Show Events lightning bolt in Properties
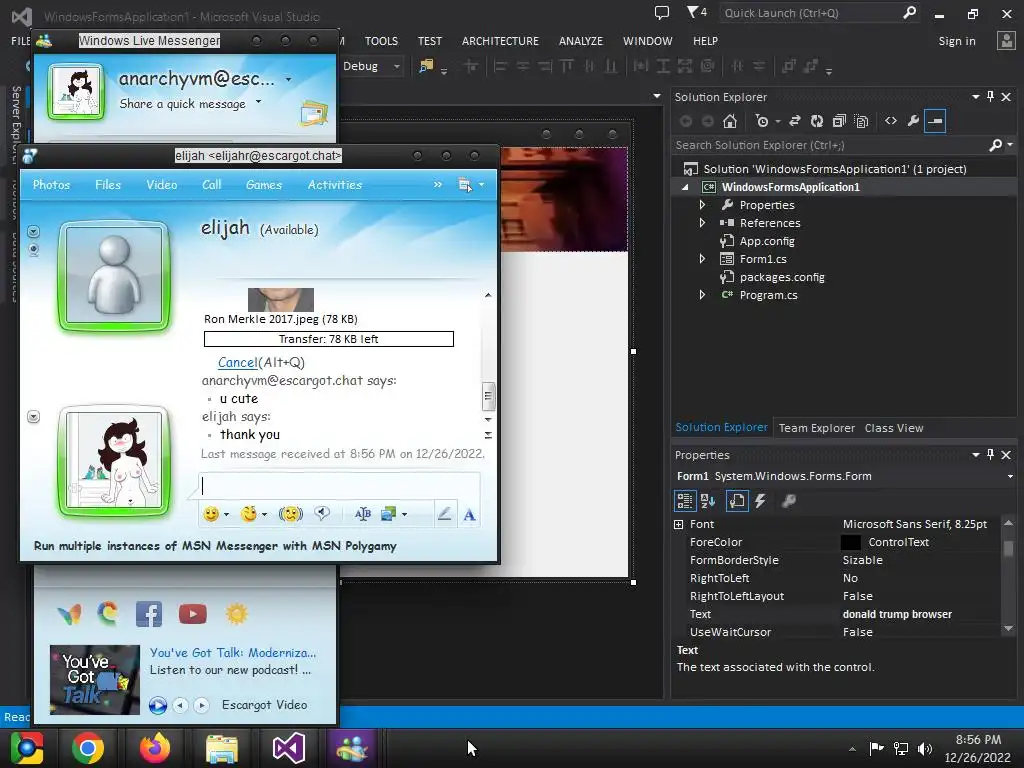The height and width of the screenshot is (768, 1024). pos(760,501)
